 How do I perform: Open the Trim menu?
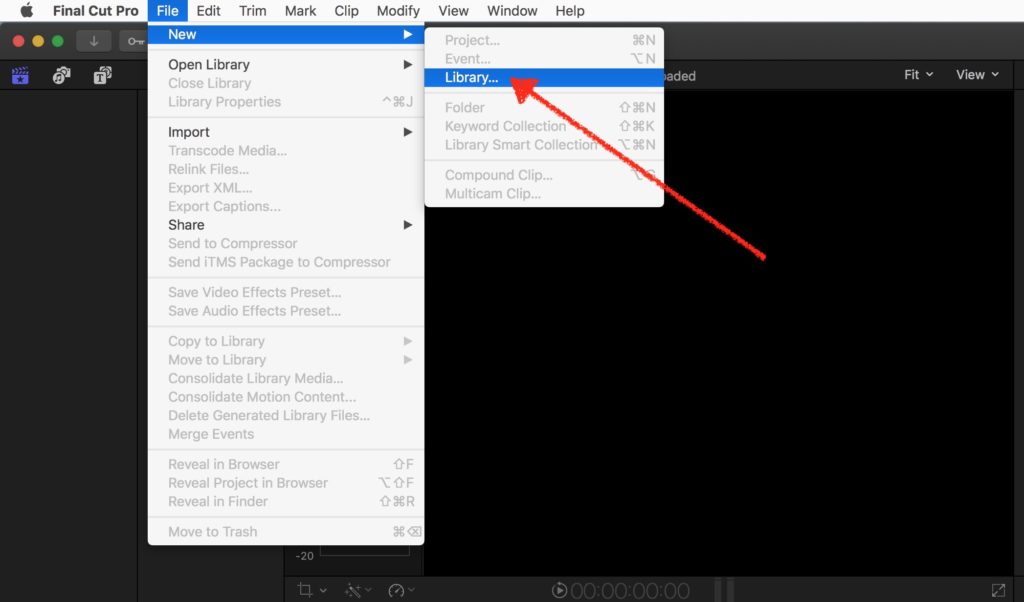pyautogui.click(x=252, y=10)
